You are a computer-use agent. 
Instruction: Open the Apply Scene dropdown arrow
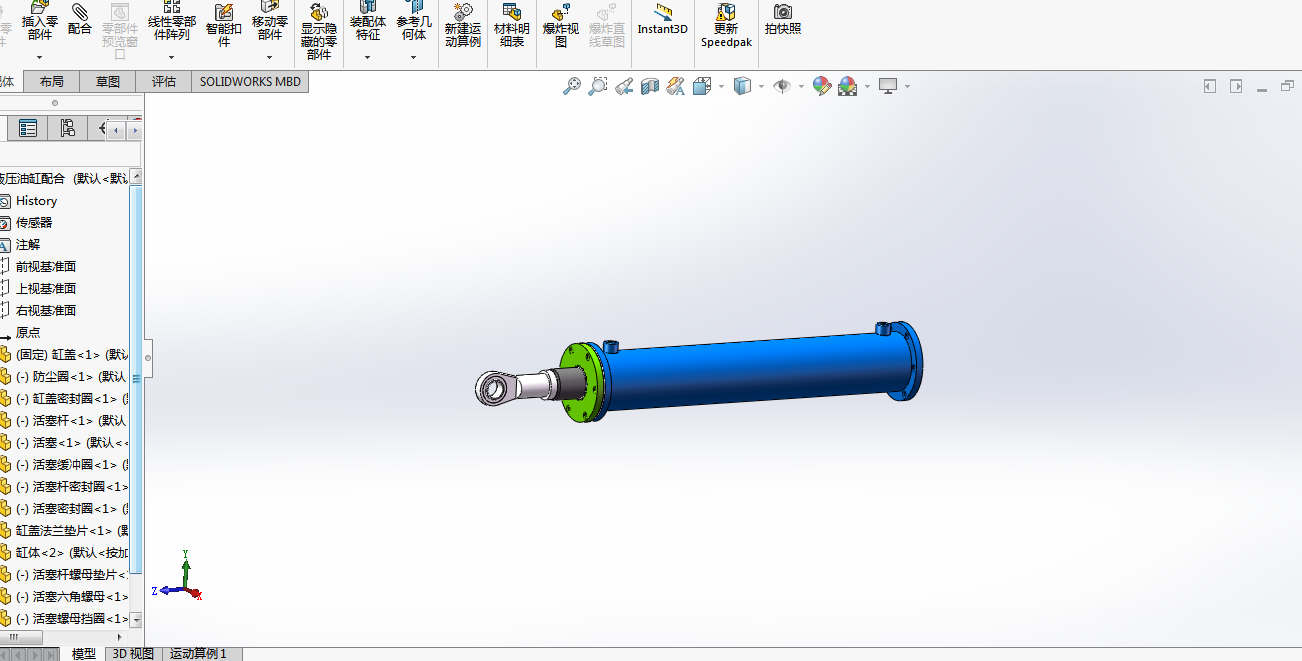point(867,87)
